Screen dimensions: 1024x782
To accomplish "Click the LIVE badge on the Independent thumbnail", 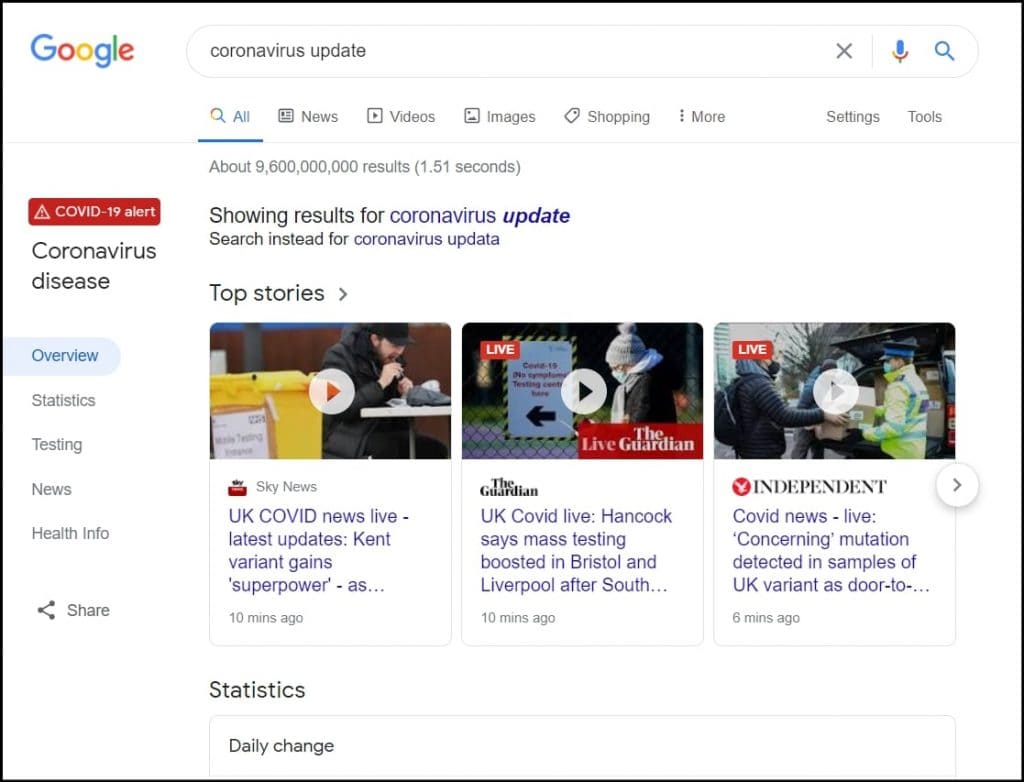I will pos(752,350).
